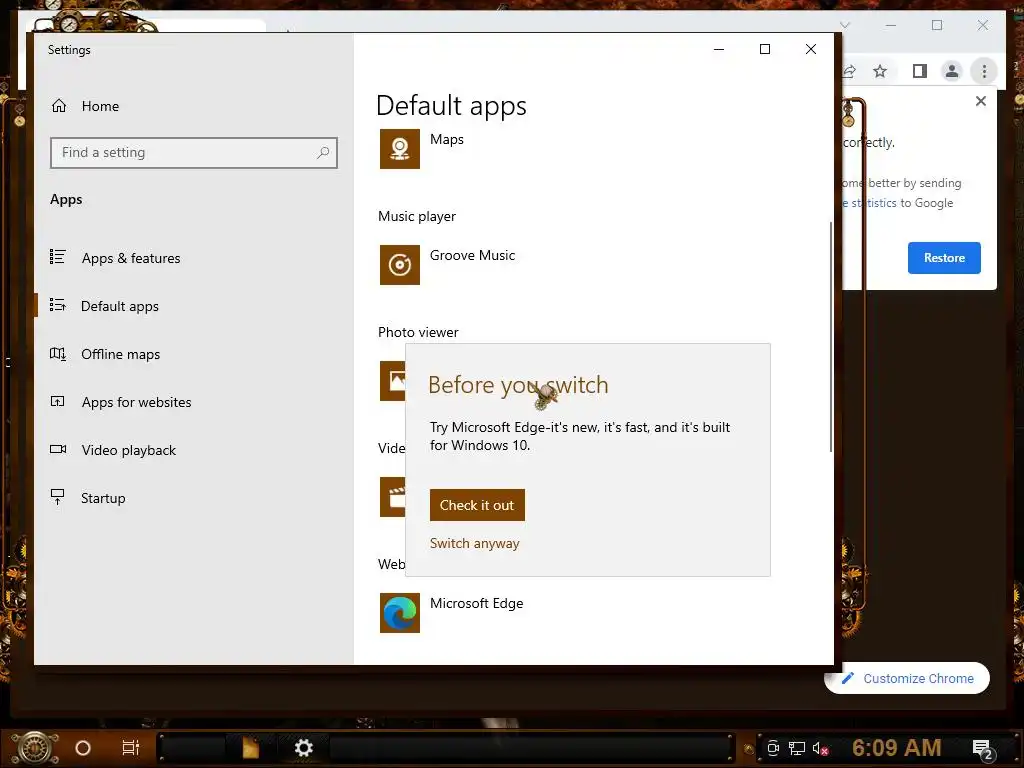Click the Photo viewer app icon
This screenshot has height=768, width=1024.
coord(392,381)
